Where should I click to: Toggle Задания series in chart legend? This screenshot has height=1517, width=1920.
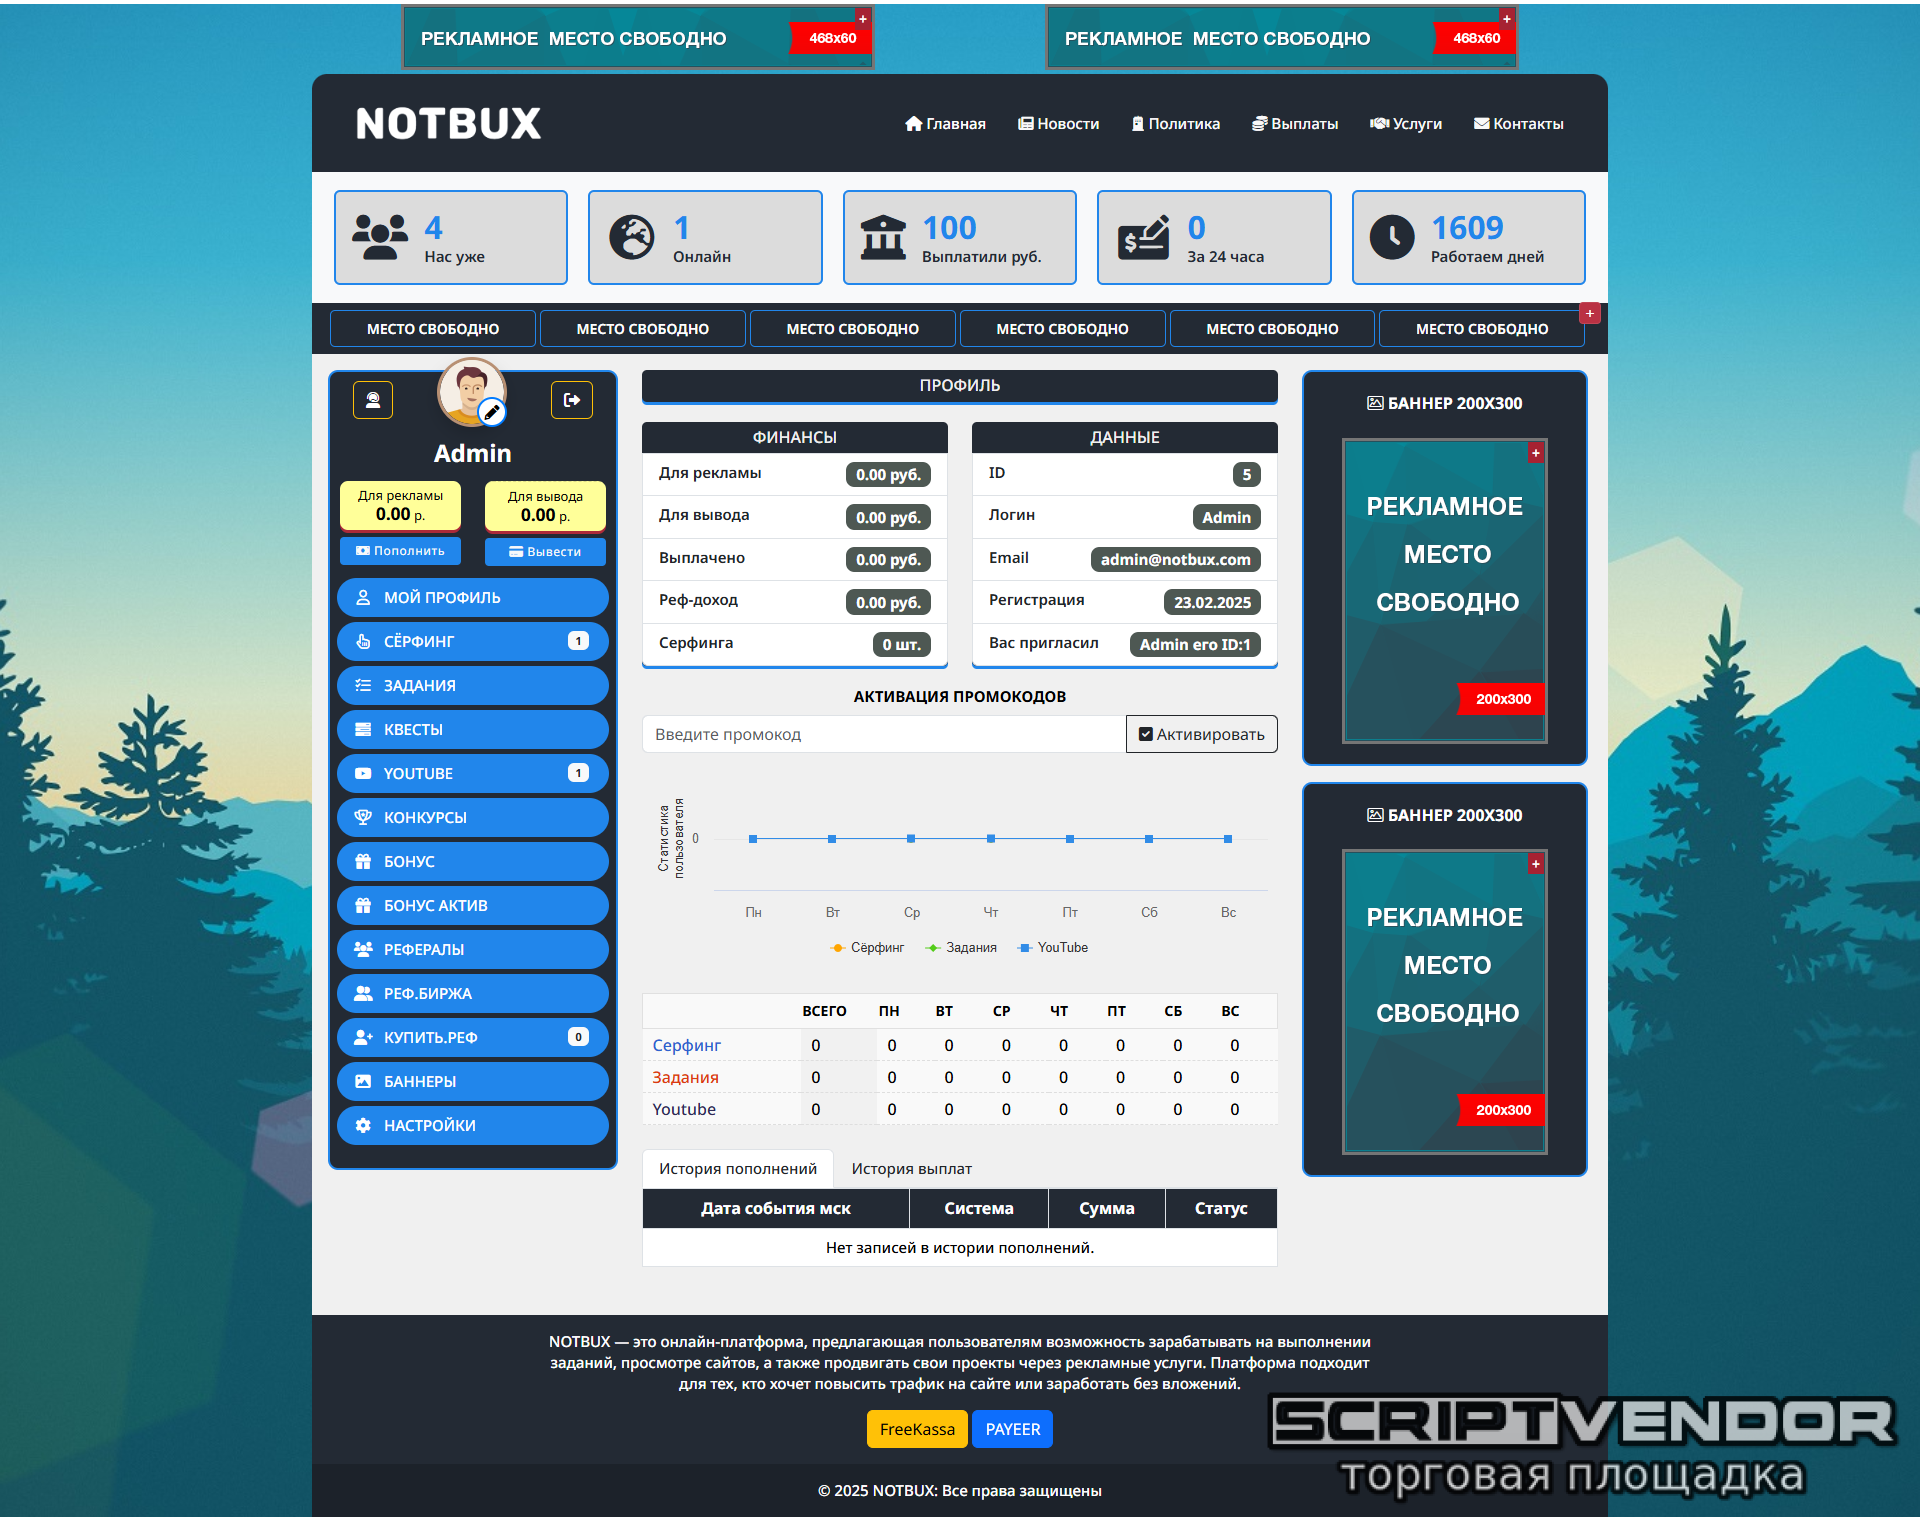pos(961,948)
